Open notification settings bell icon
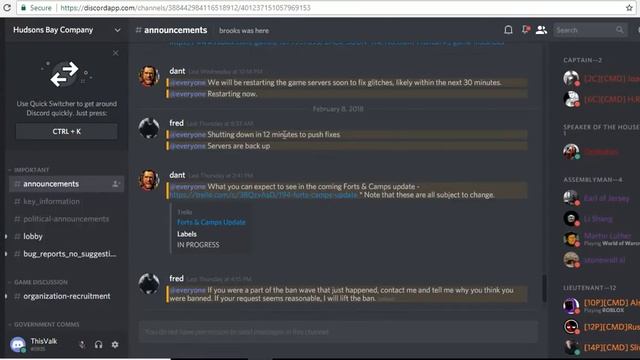This screenshot has height=360, width=640. pyautogui.click(x=508, y=30)
